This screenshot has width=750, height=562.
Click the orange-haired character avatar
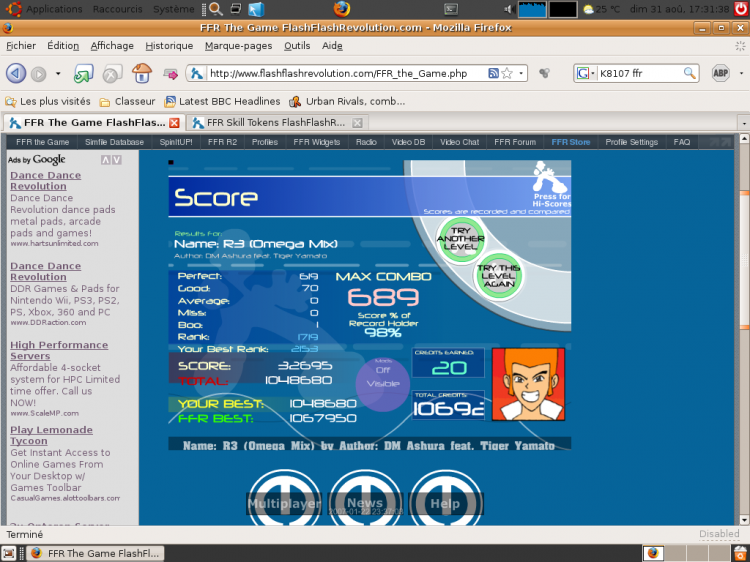(528, 384)
